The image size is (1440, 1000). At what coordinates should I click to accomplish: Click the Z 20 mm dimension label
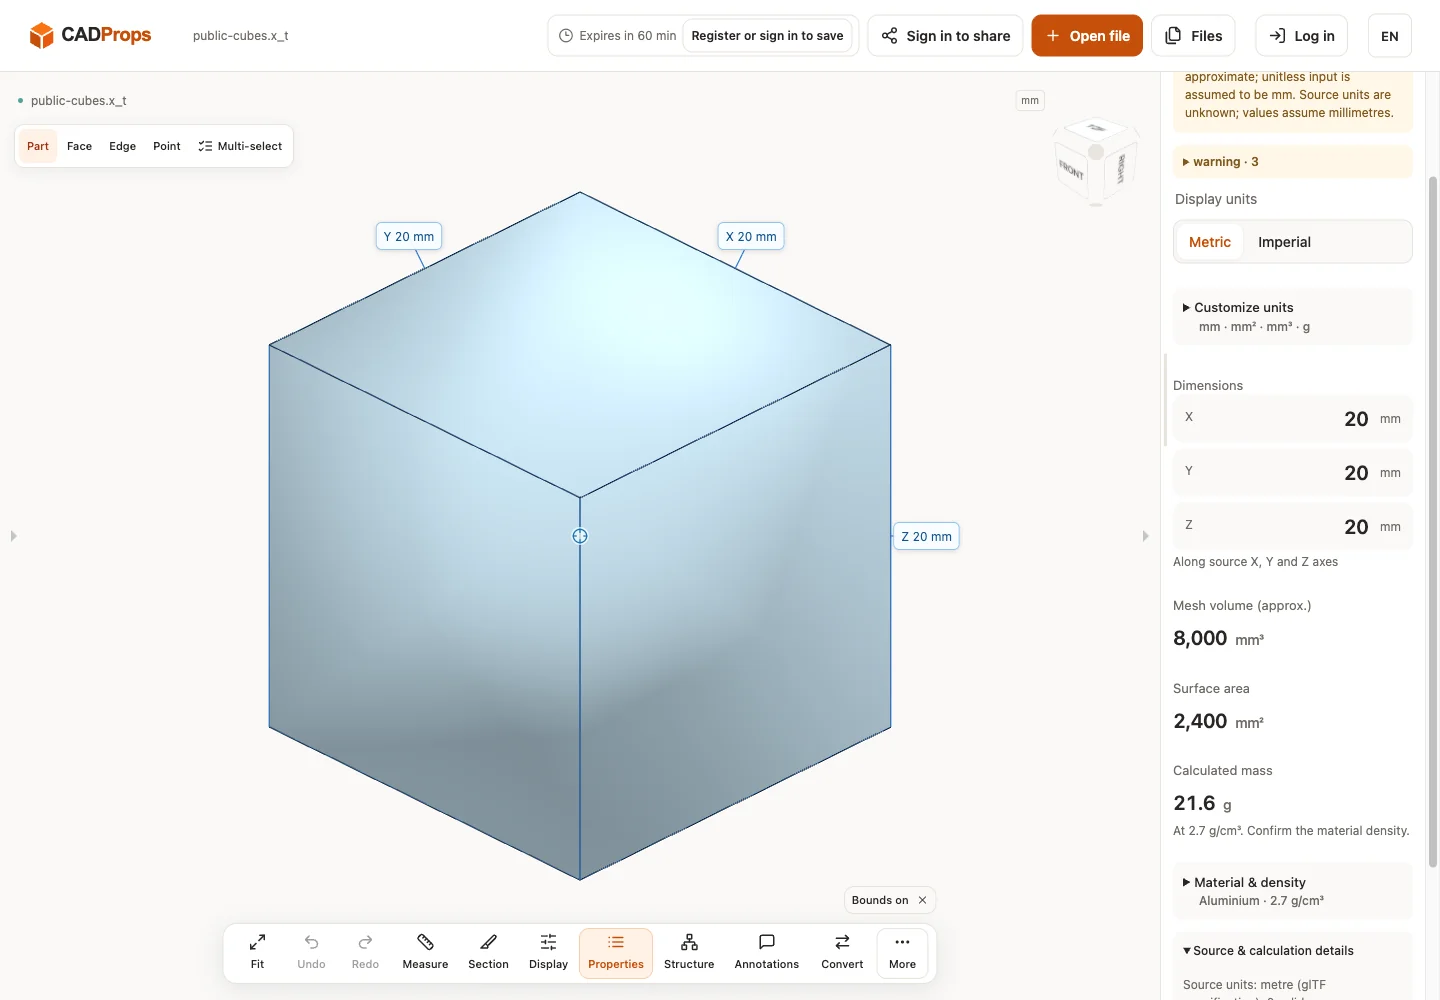[926, 536]
